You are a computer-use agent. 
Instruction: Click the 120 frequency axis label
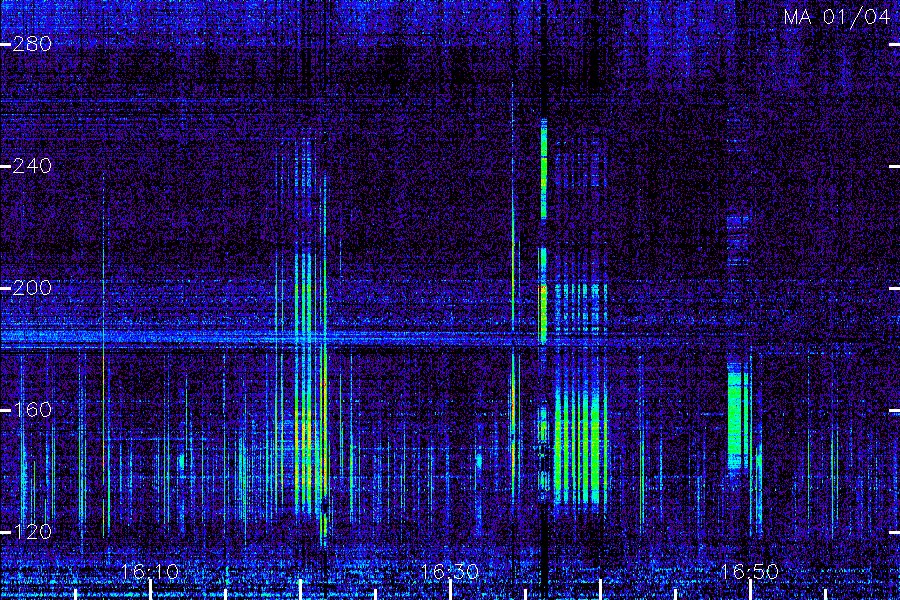click(x=32, y=531)
